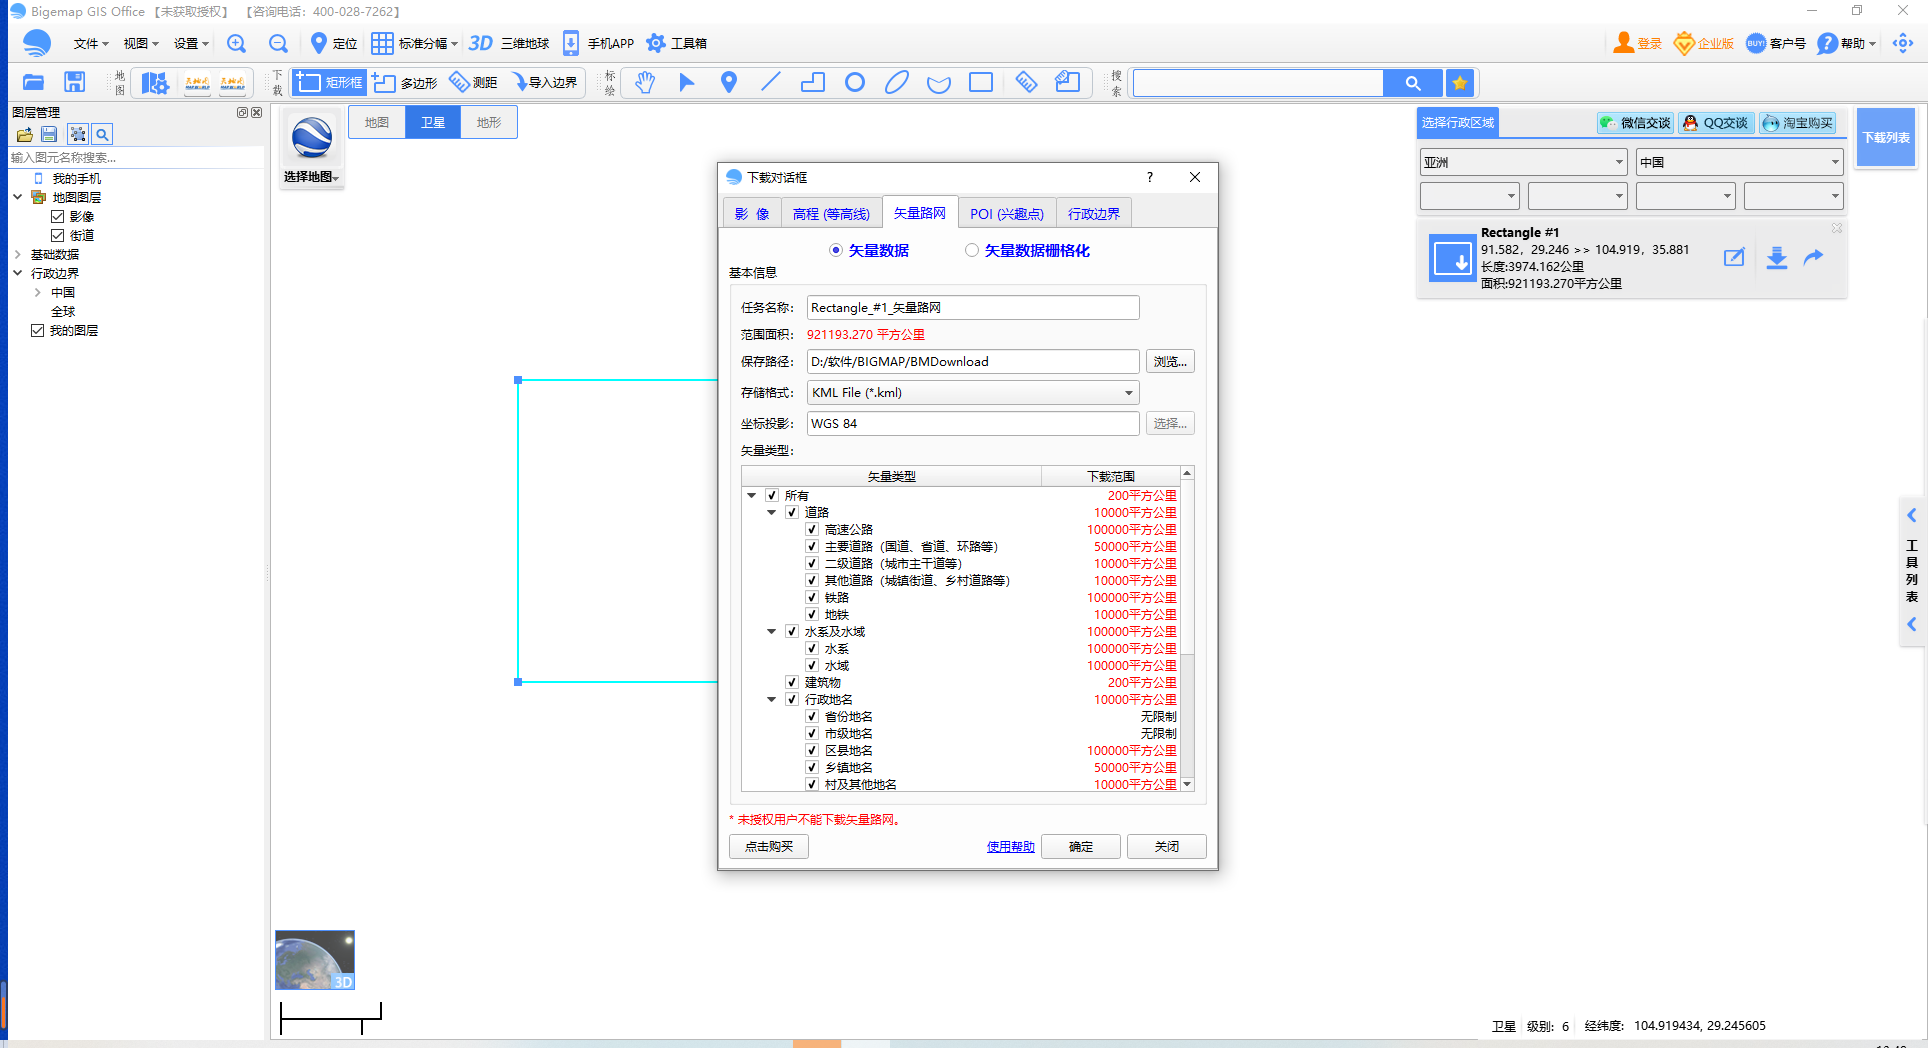Viewport: 1928px width, 1048px height.
Task: Toggle the 铁路 checkbox
Action: (812, 597)
